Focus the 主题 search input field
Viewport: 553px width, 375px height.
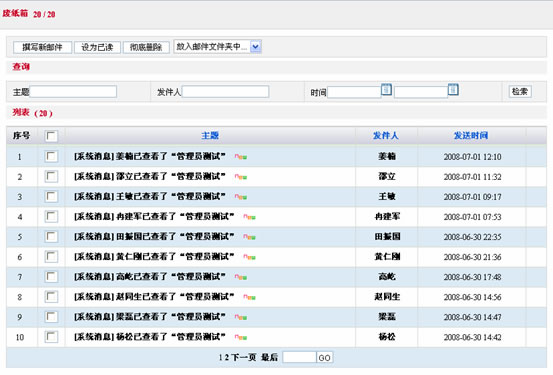point(73,92)
